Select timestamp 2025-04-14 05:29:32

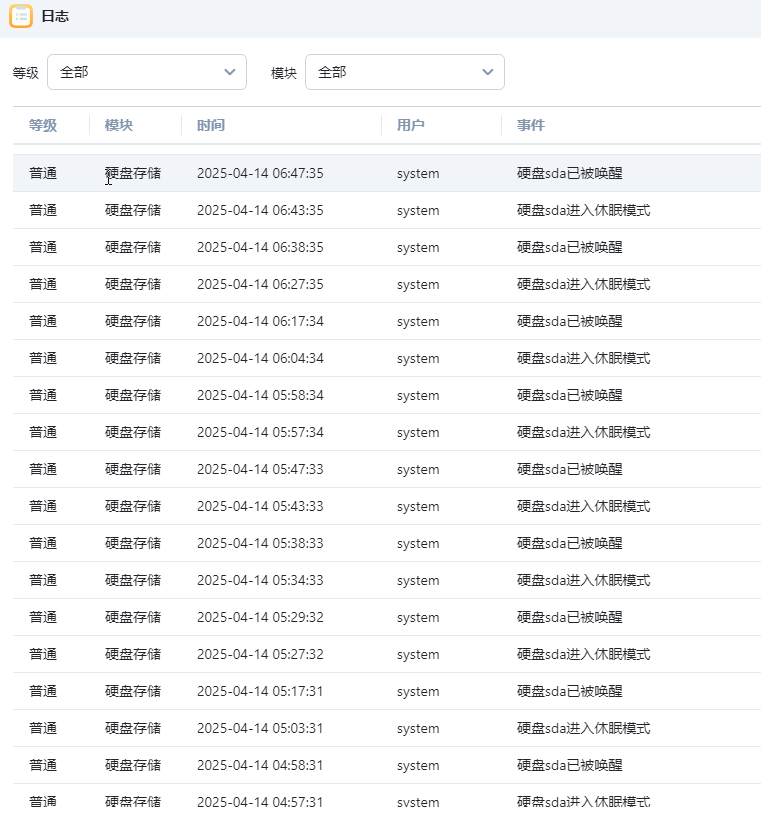click(260, 617)
